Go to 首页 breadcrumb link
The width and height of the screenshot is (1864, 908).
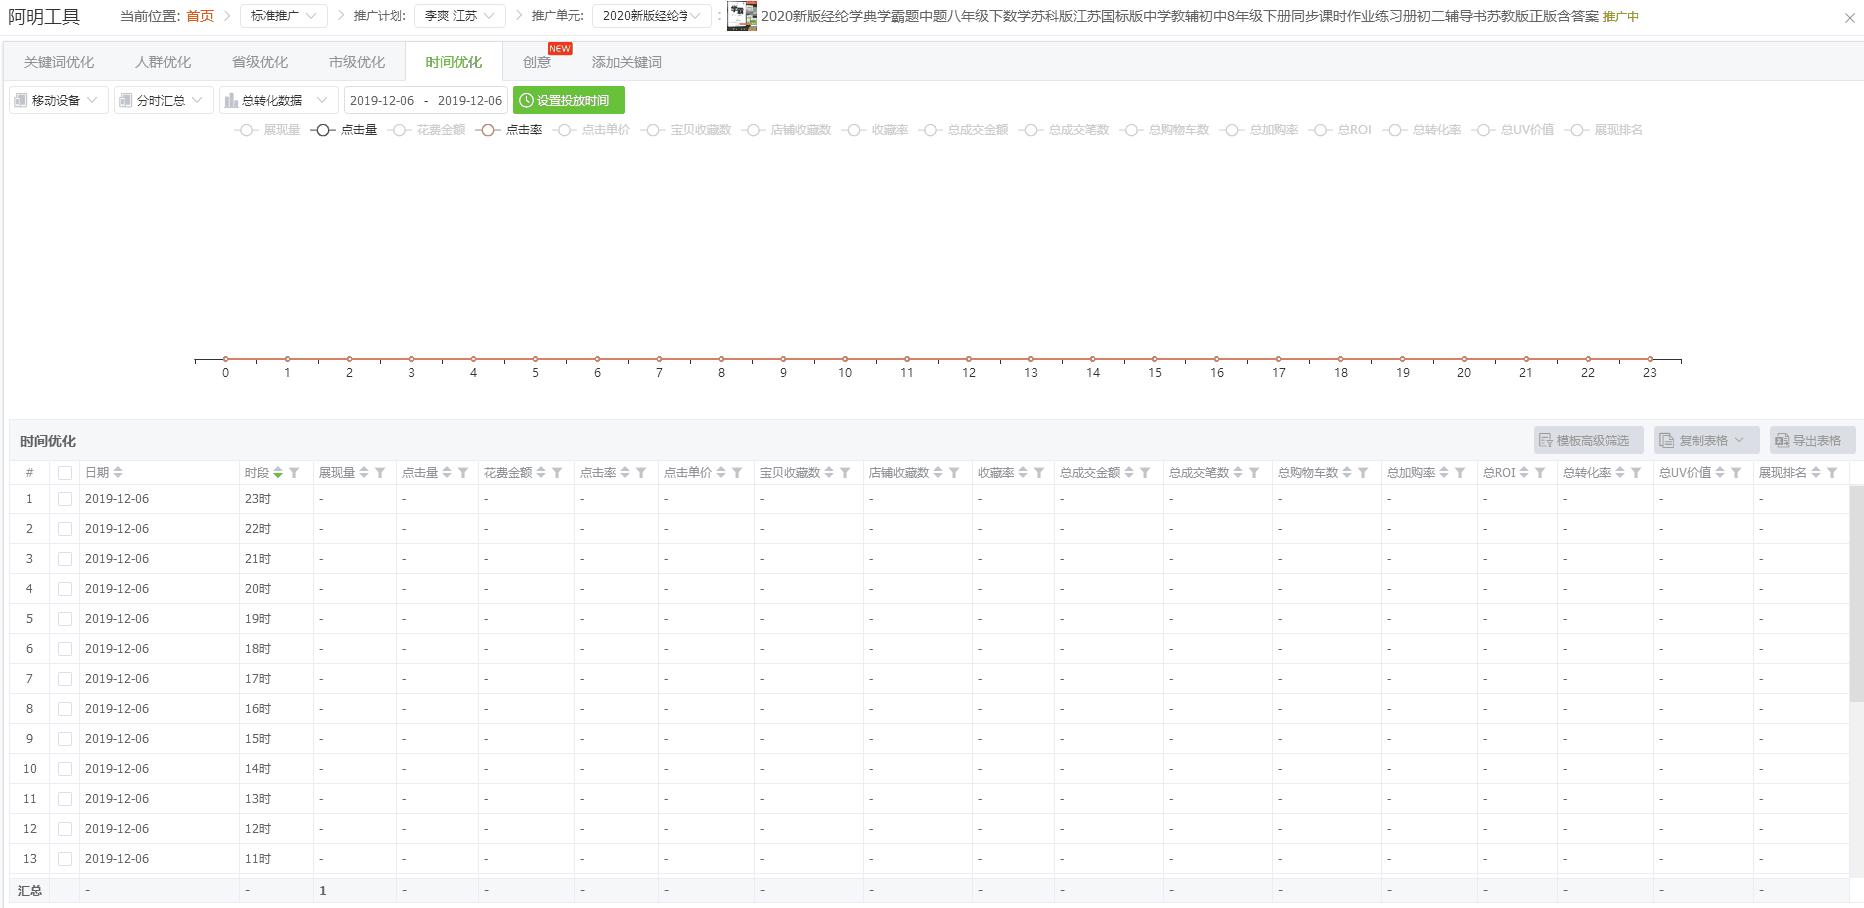200,16
